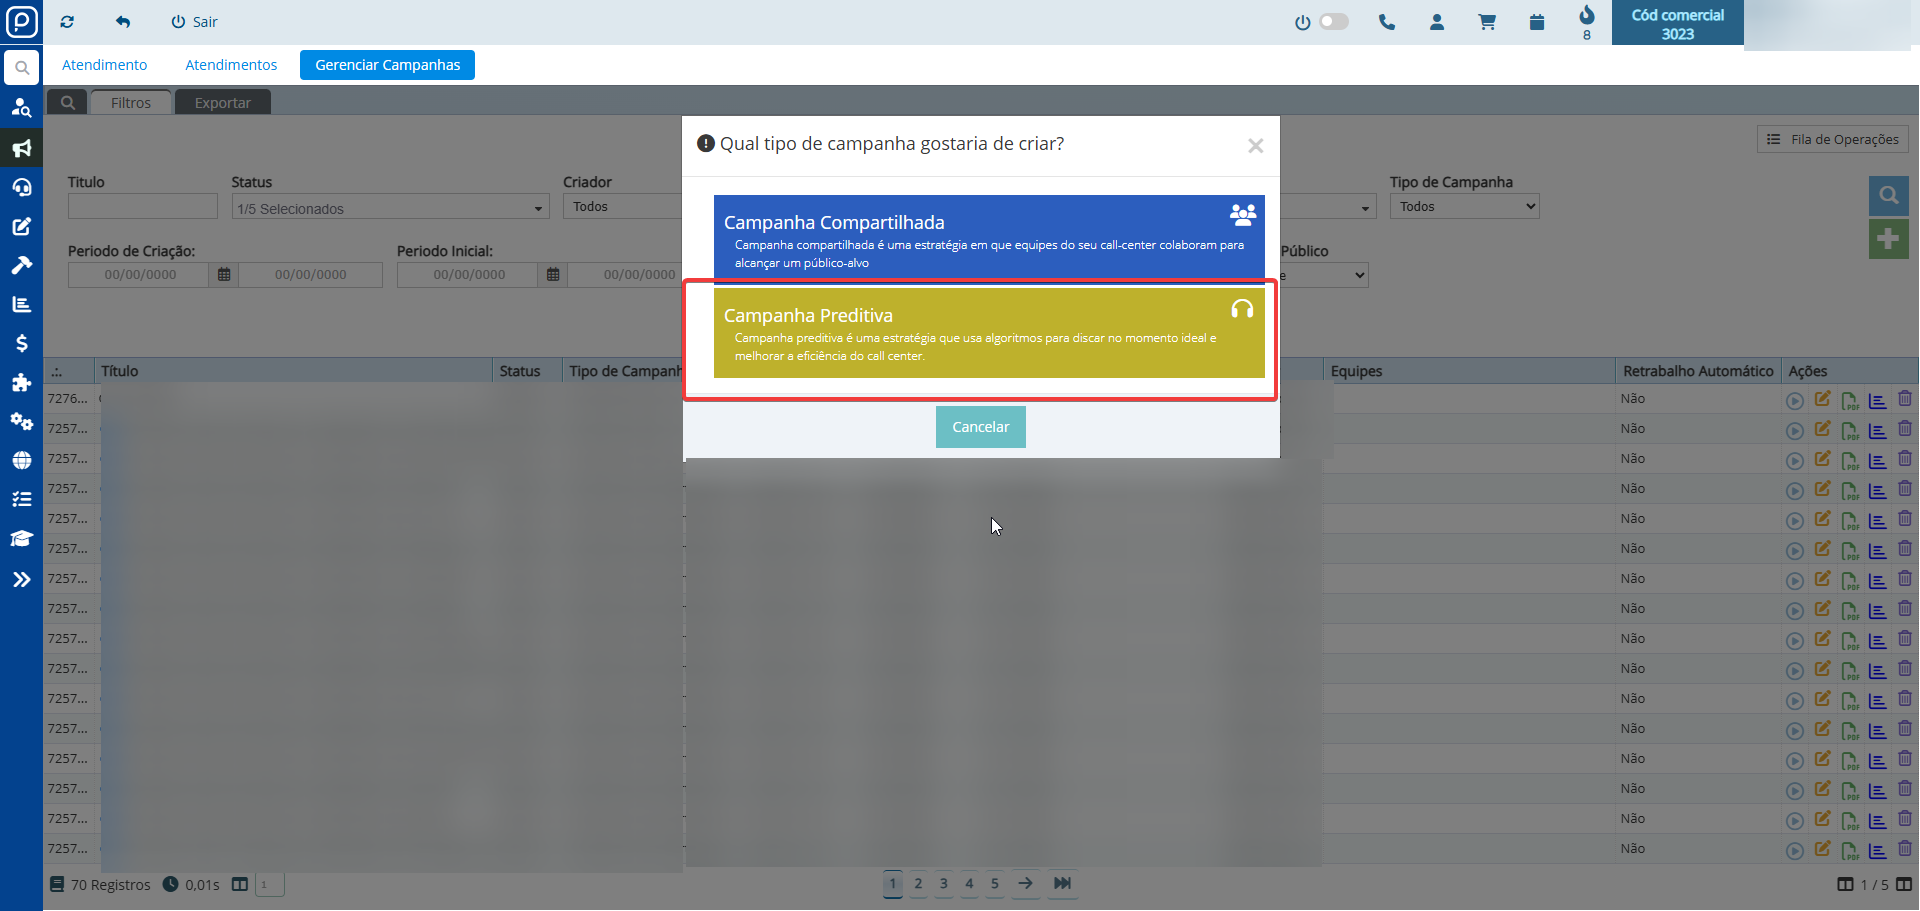Expand the sidebar with double chevron
This screenshot has width=1920, height=911.
coord(21,579)
